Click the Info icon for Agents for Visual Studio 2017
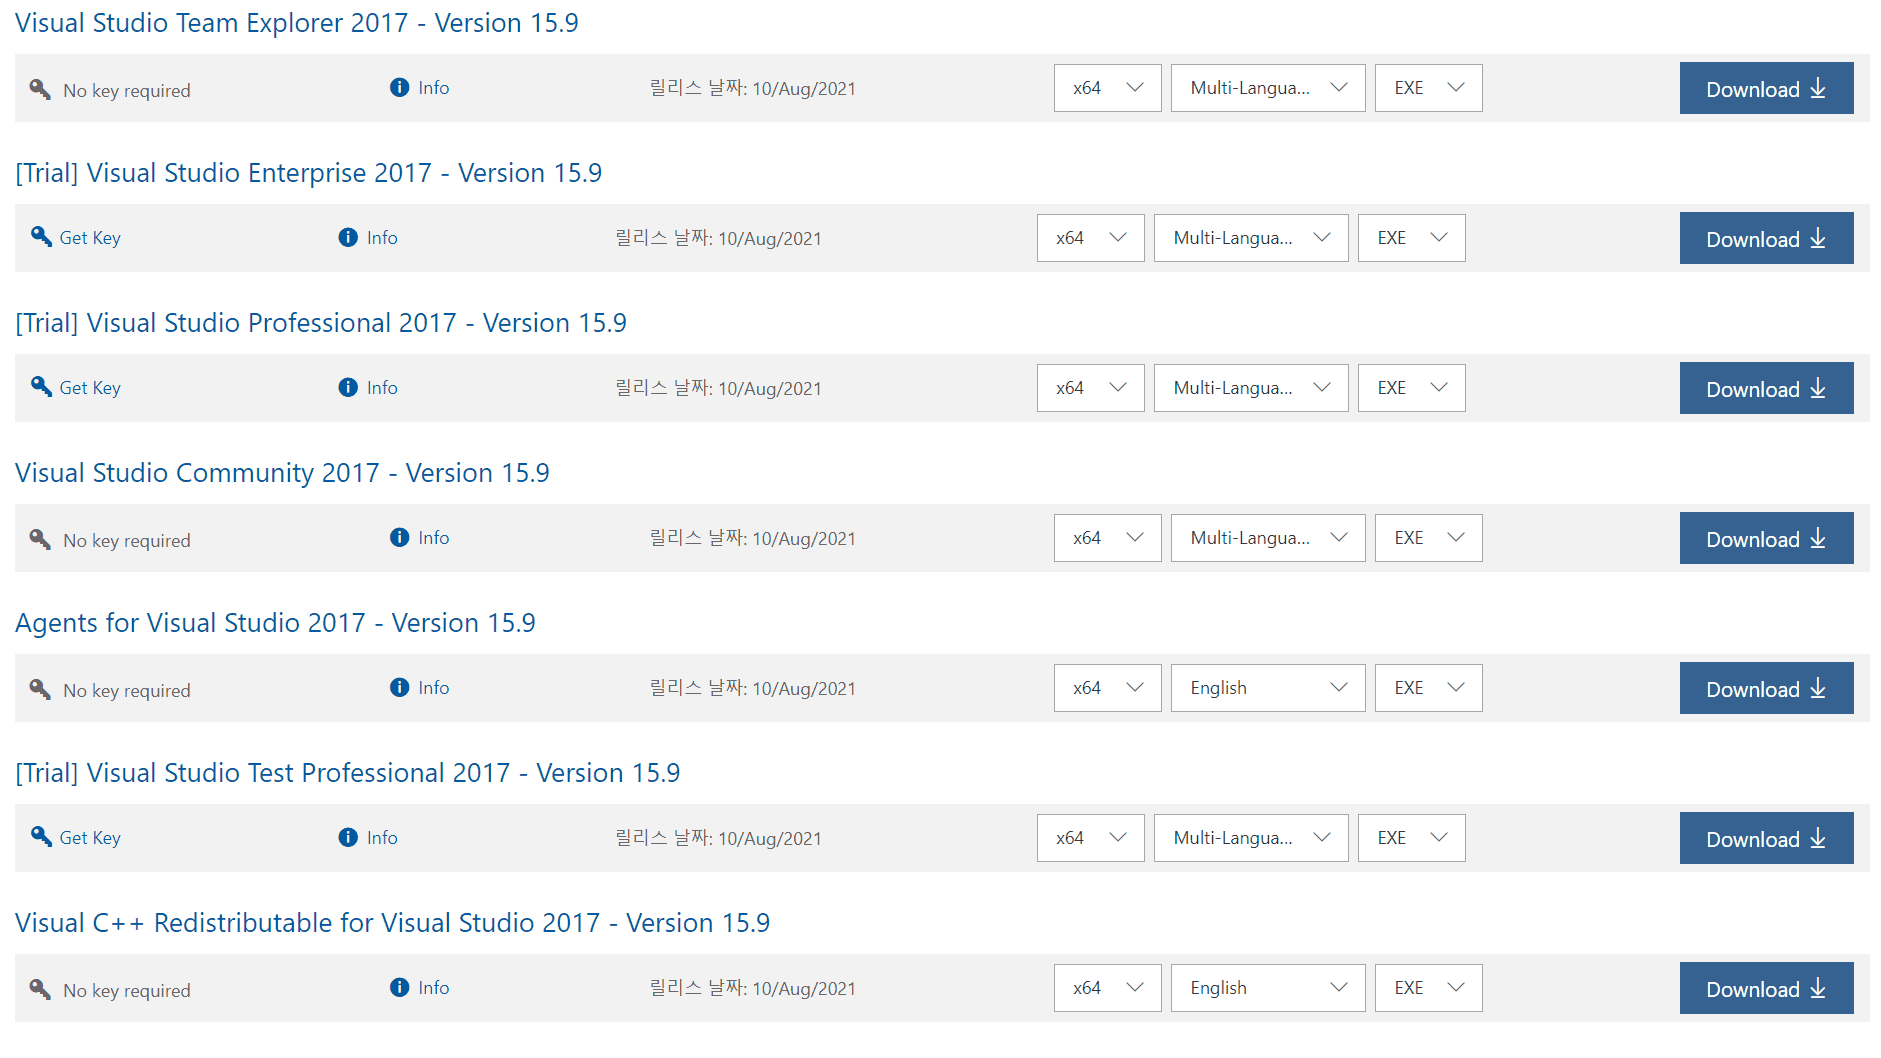Viewport: 1881px width, 1058px height. 399,688
